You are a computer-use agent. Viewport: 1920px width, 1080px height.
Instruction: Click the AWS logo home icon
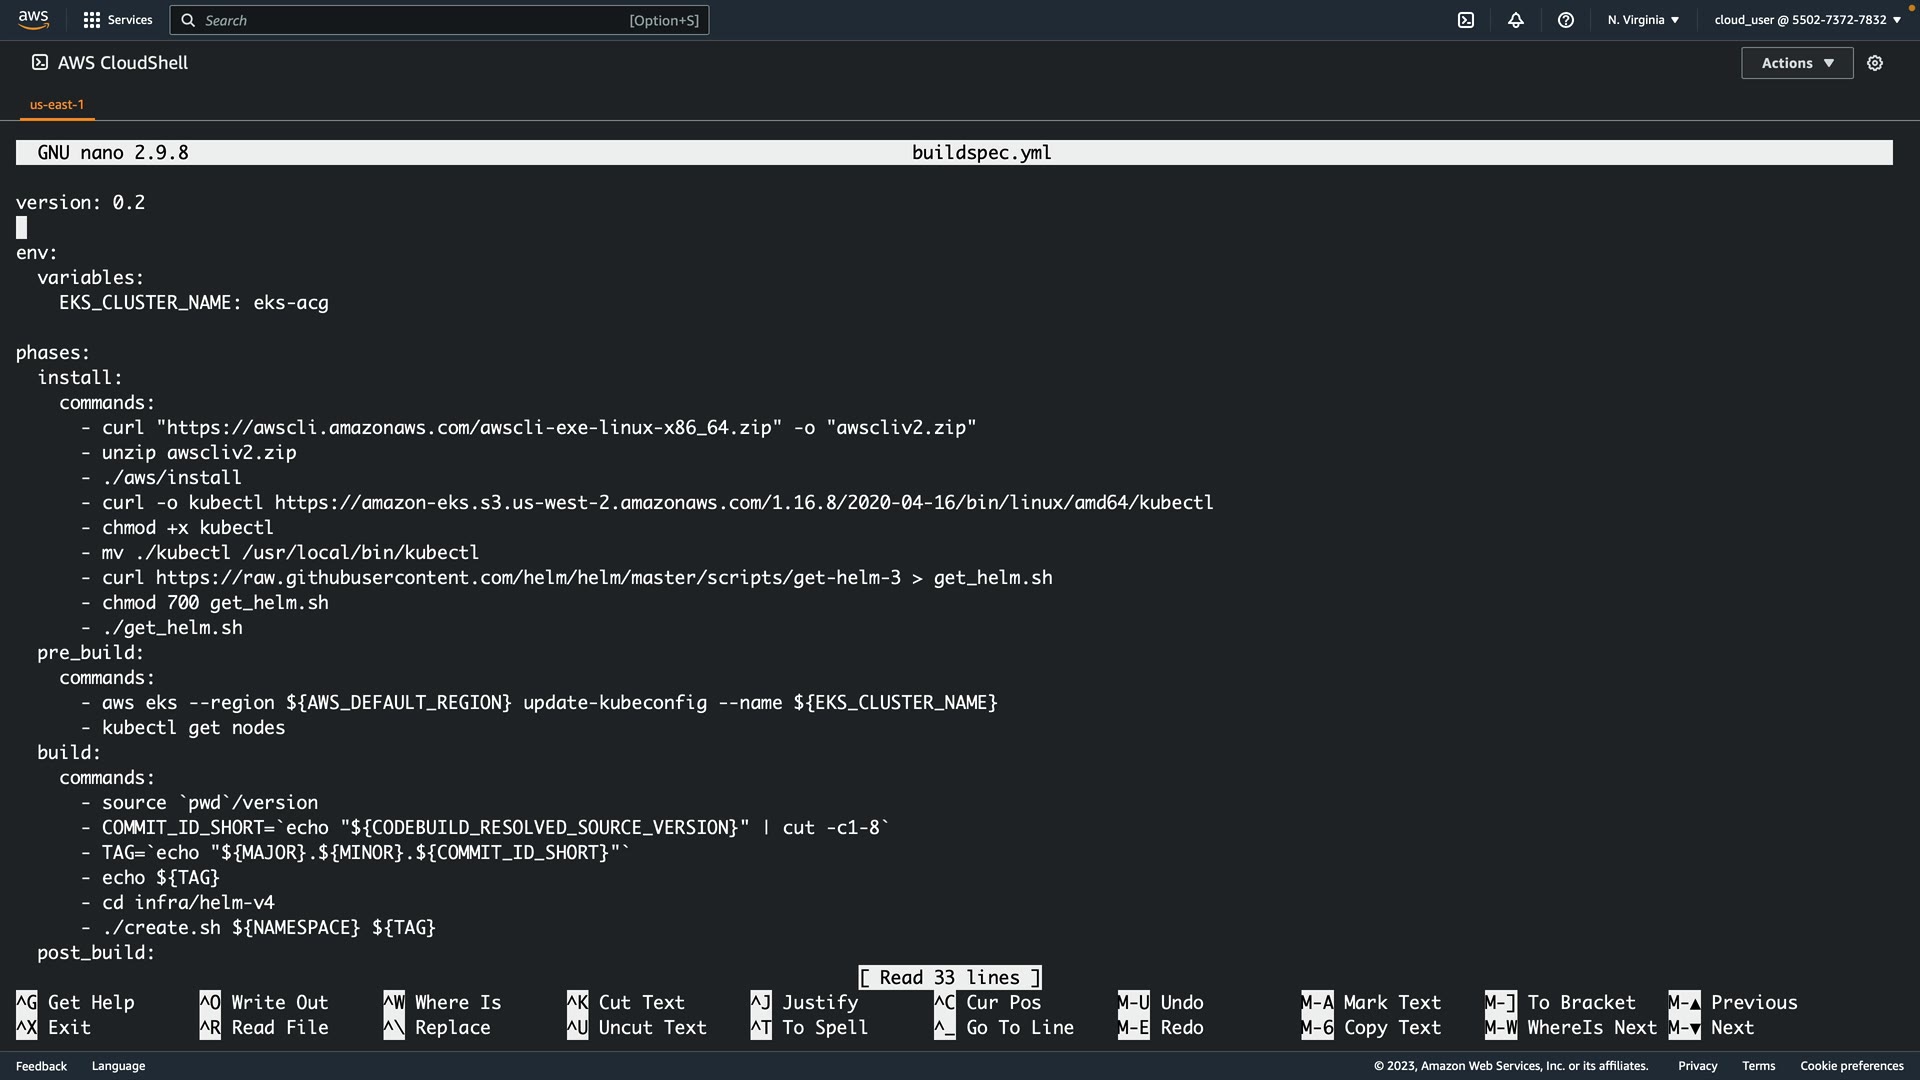coord(33,19)
